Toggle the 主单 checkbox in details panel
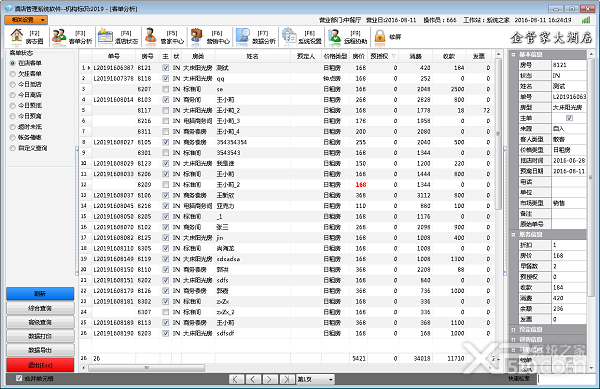The height and width of the screenshot is (389, 600). coord(569,118)
